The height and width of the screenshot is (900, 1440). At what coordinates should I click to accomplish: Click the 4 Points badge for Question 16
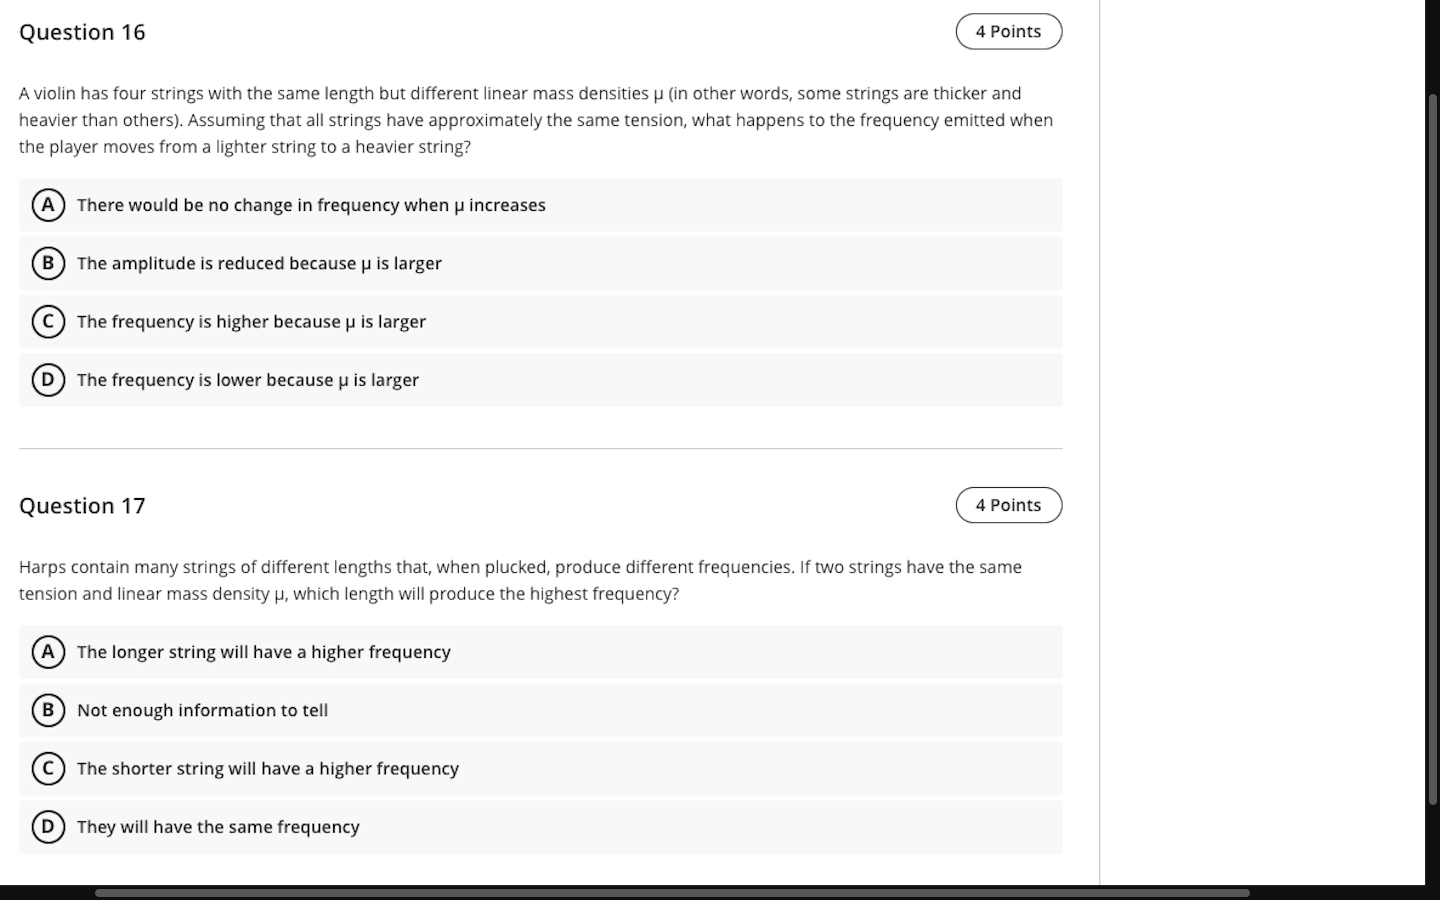tap(1008, 31)
